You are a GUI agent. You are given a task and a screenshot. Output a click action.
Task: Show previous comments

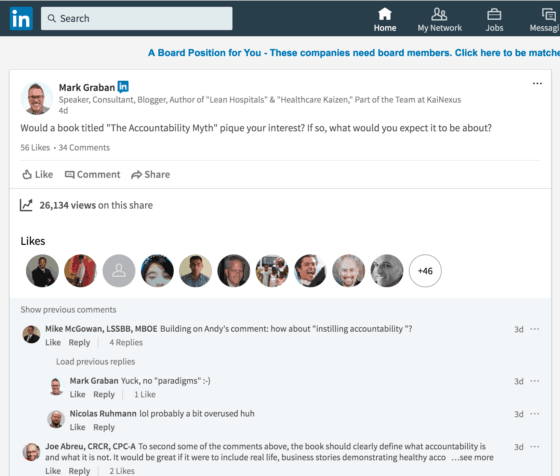pos(68,310)
